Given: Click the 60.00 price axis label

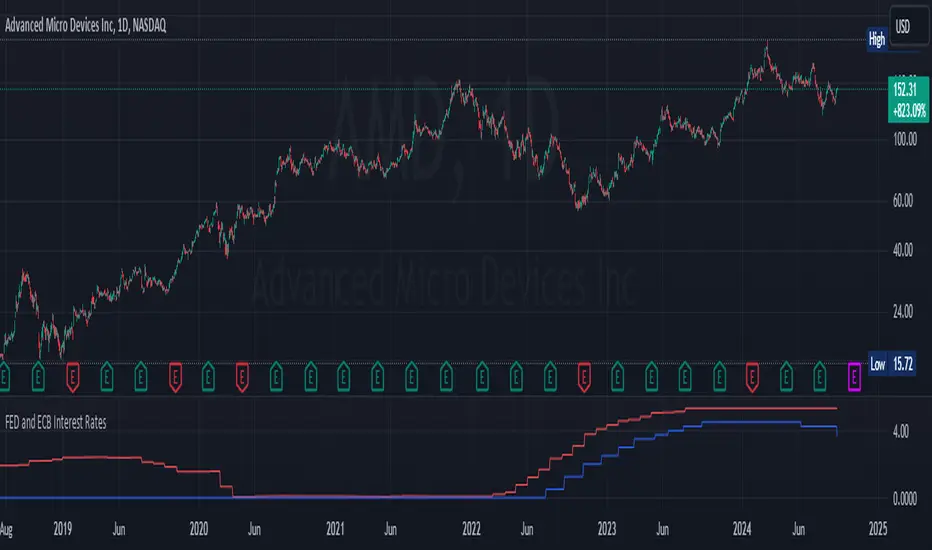Looking at the screenshot, I should (x=903, y=200).
